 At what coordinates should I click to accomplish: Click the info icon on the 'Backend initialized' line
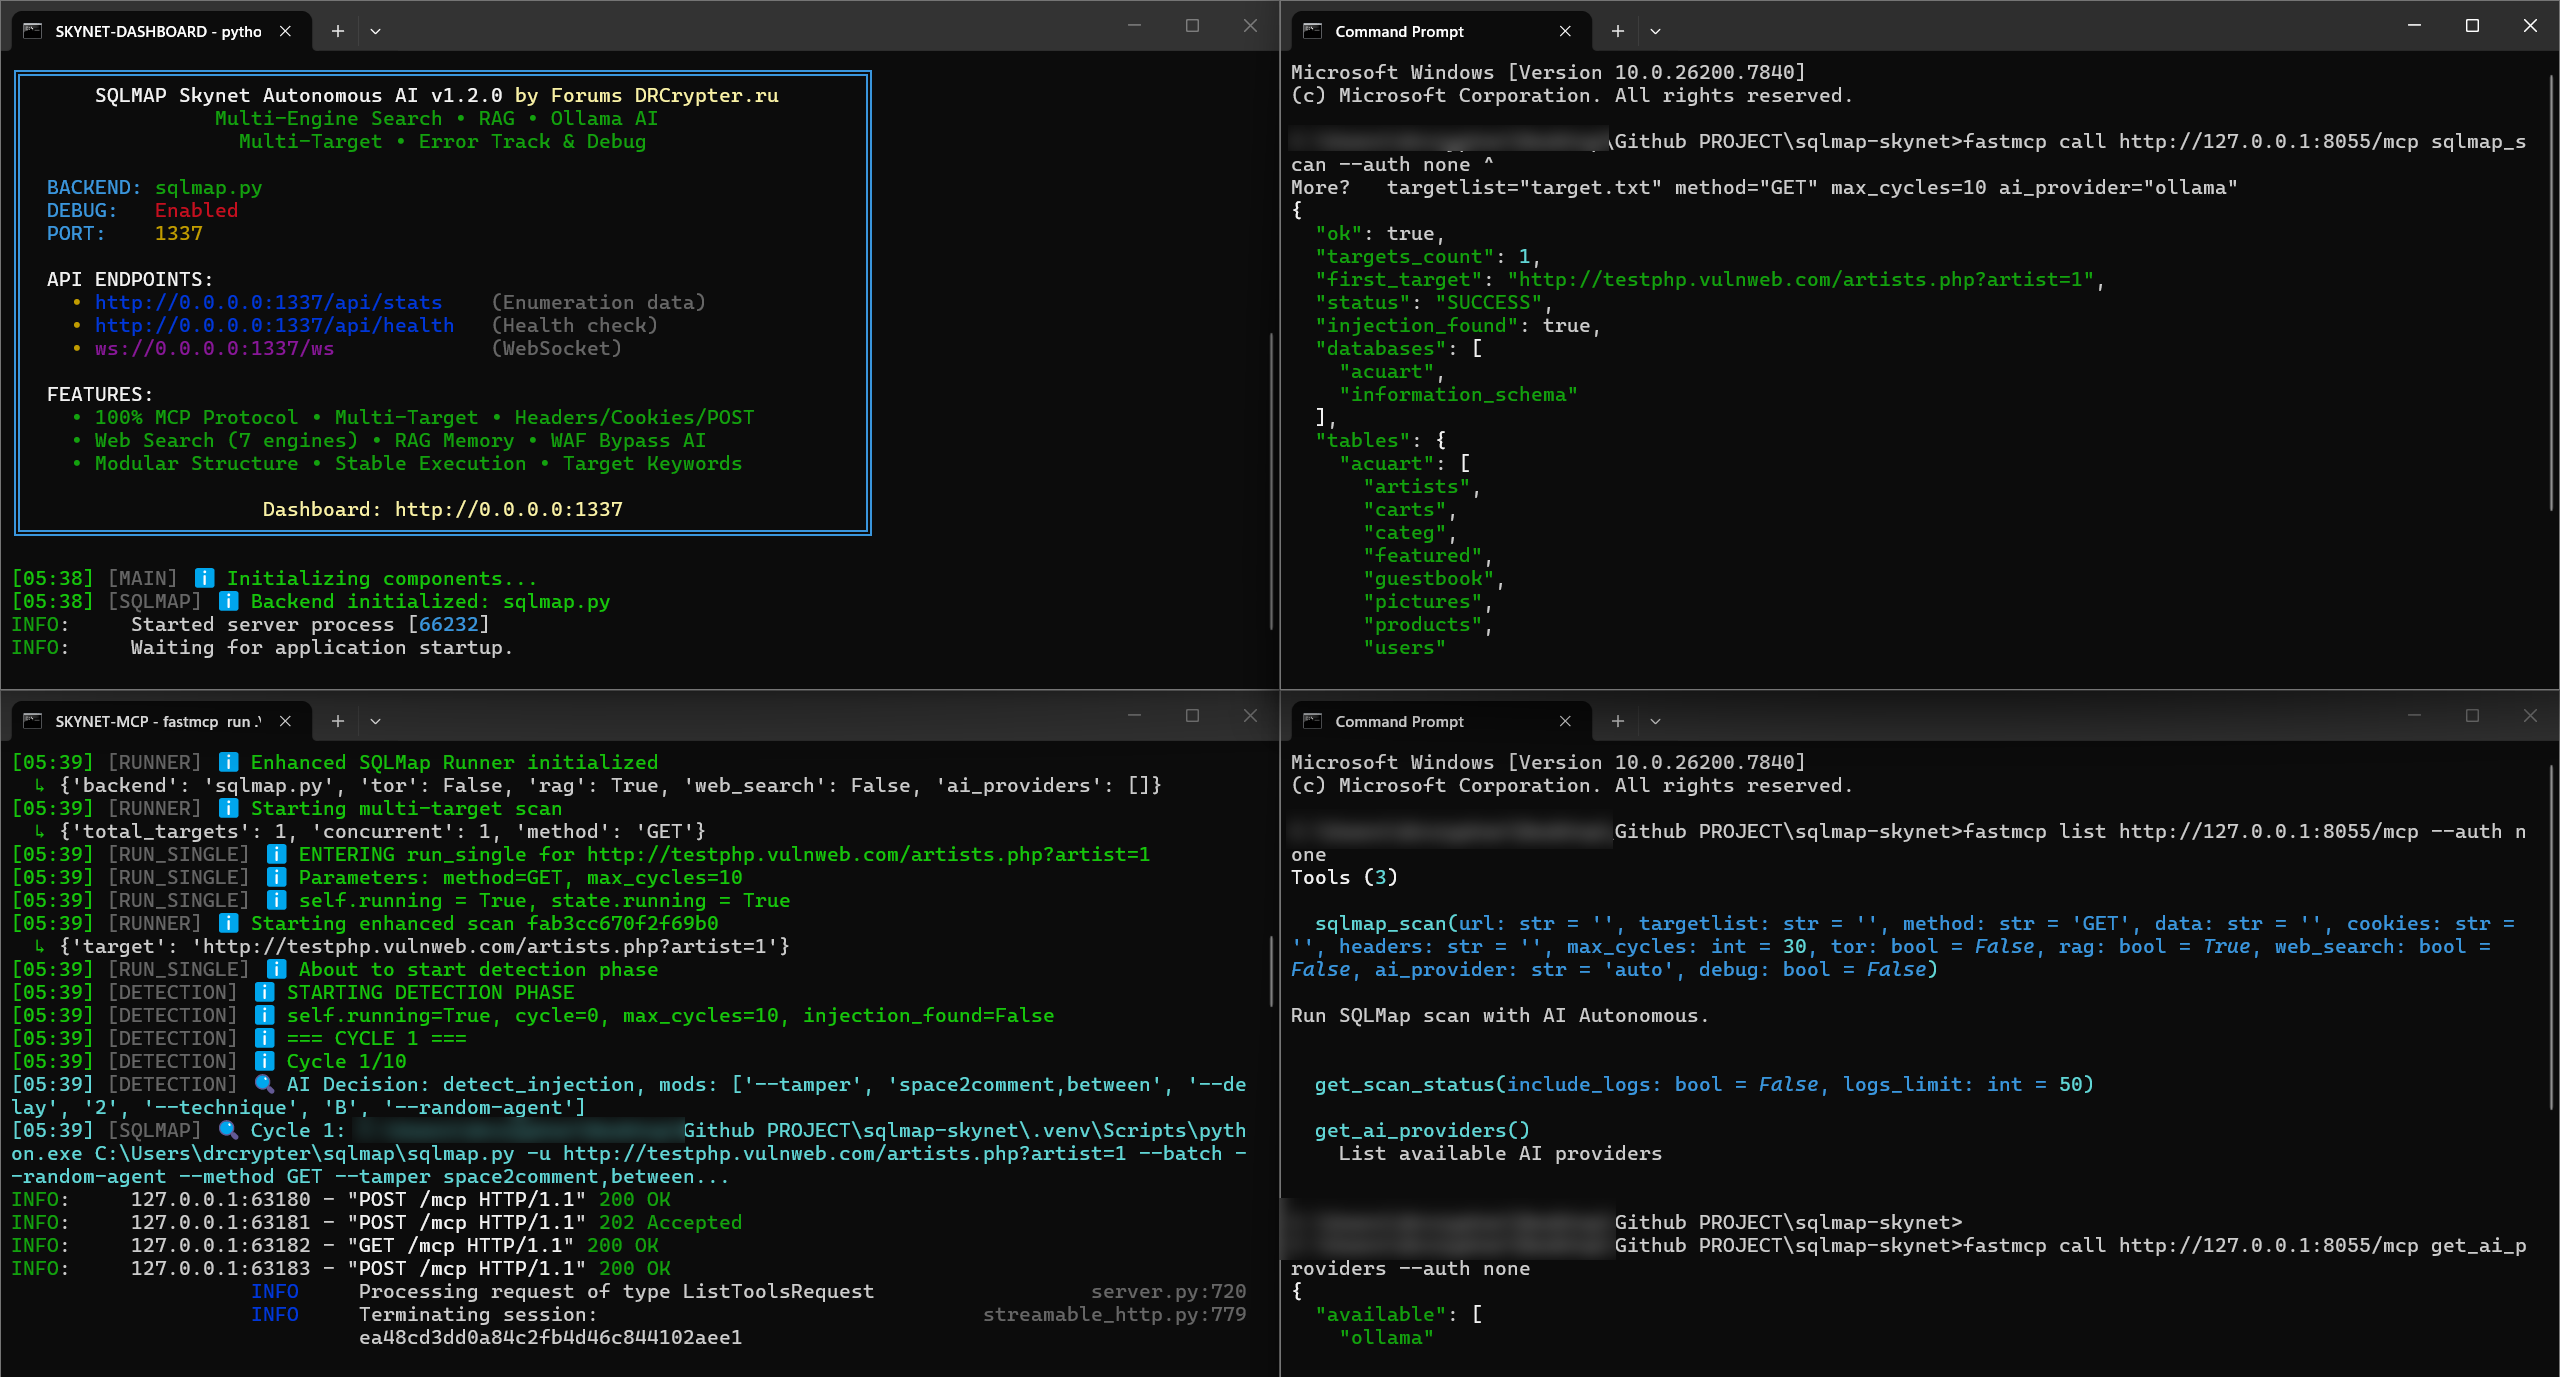point(228,601)
